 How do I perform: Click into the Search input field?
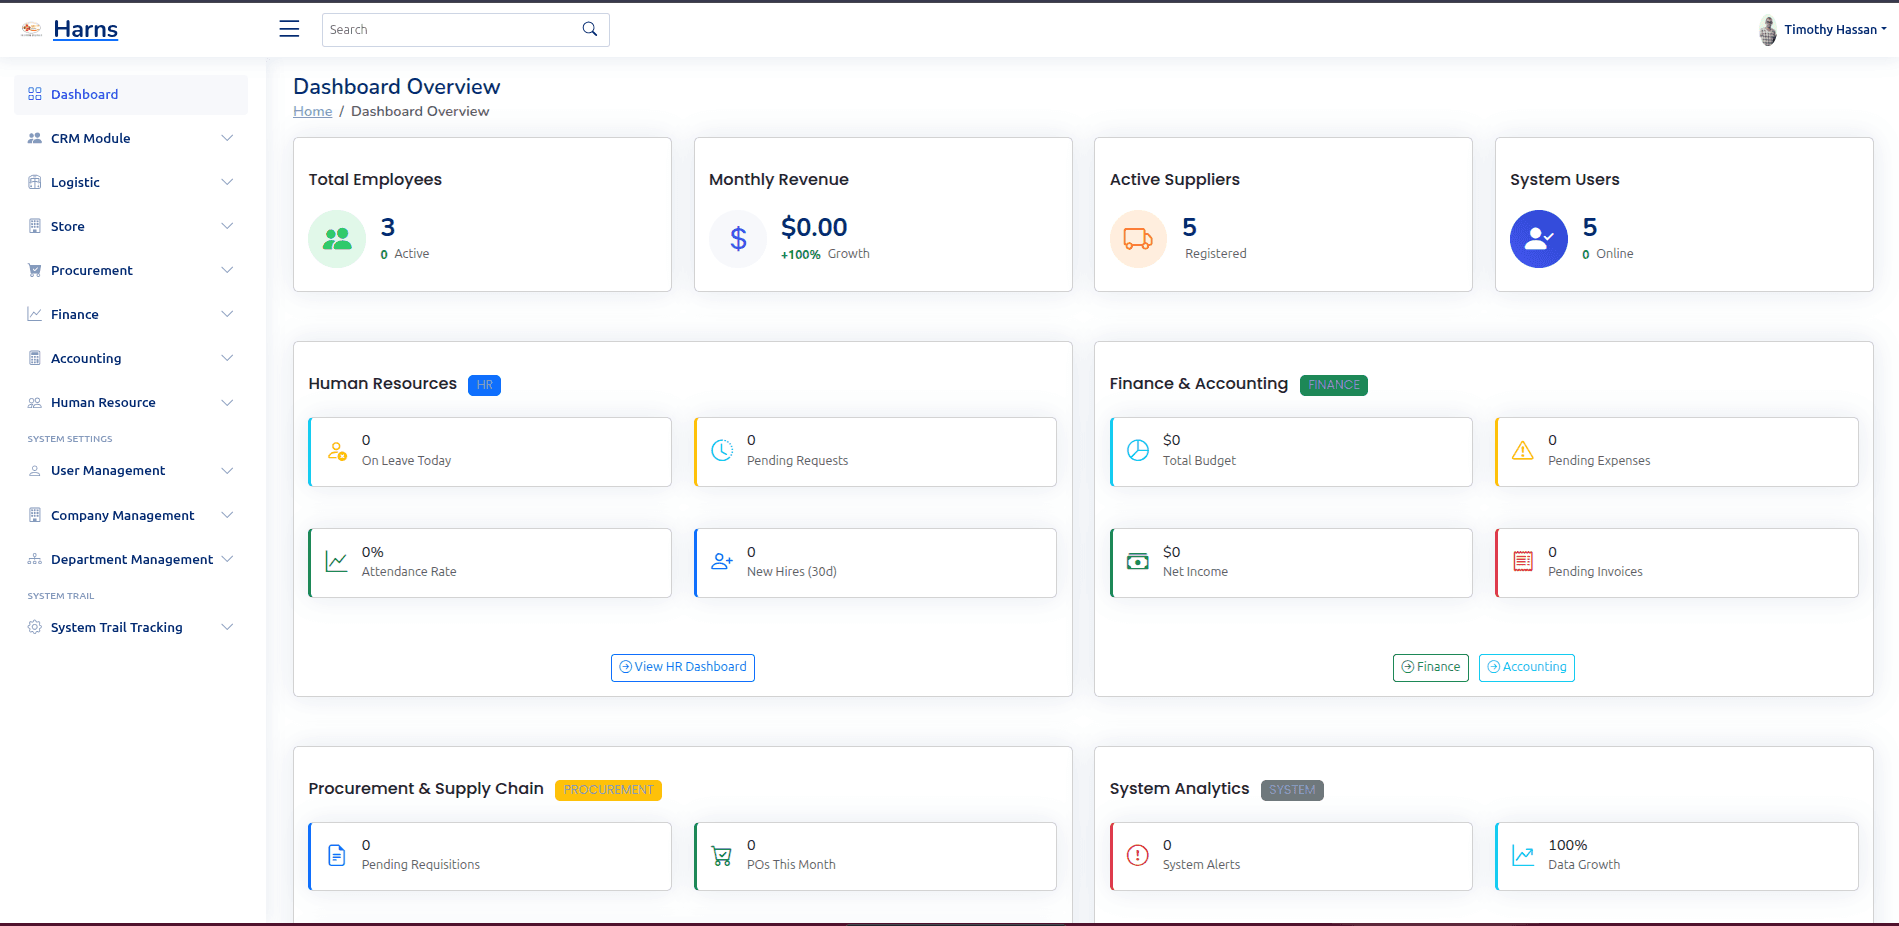pos(450,30)
